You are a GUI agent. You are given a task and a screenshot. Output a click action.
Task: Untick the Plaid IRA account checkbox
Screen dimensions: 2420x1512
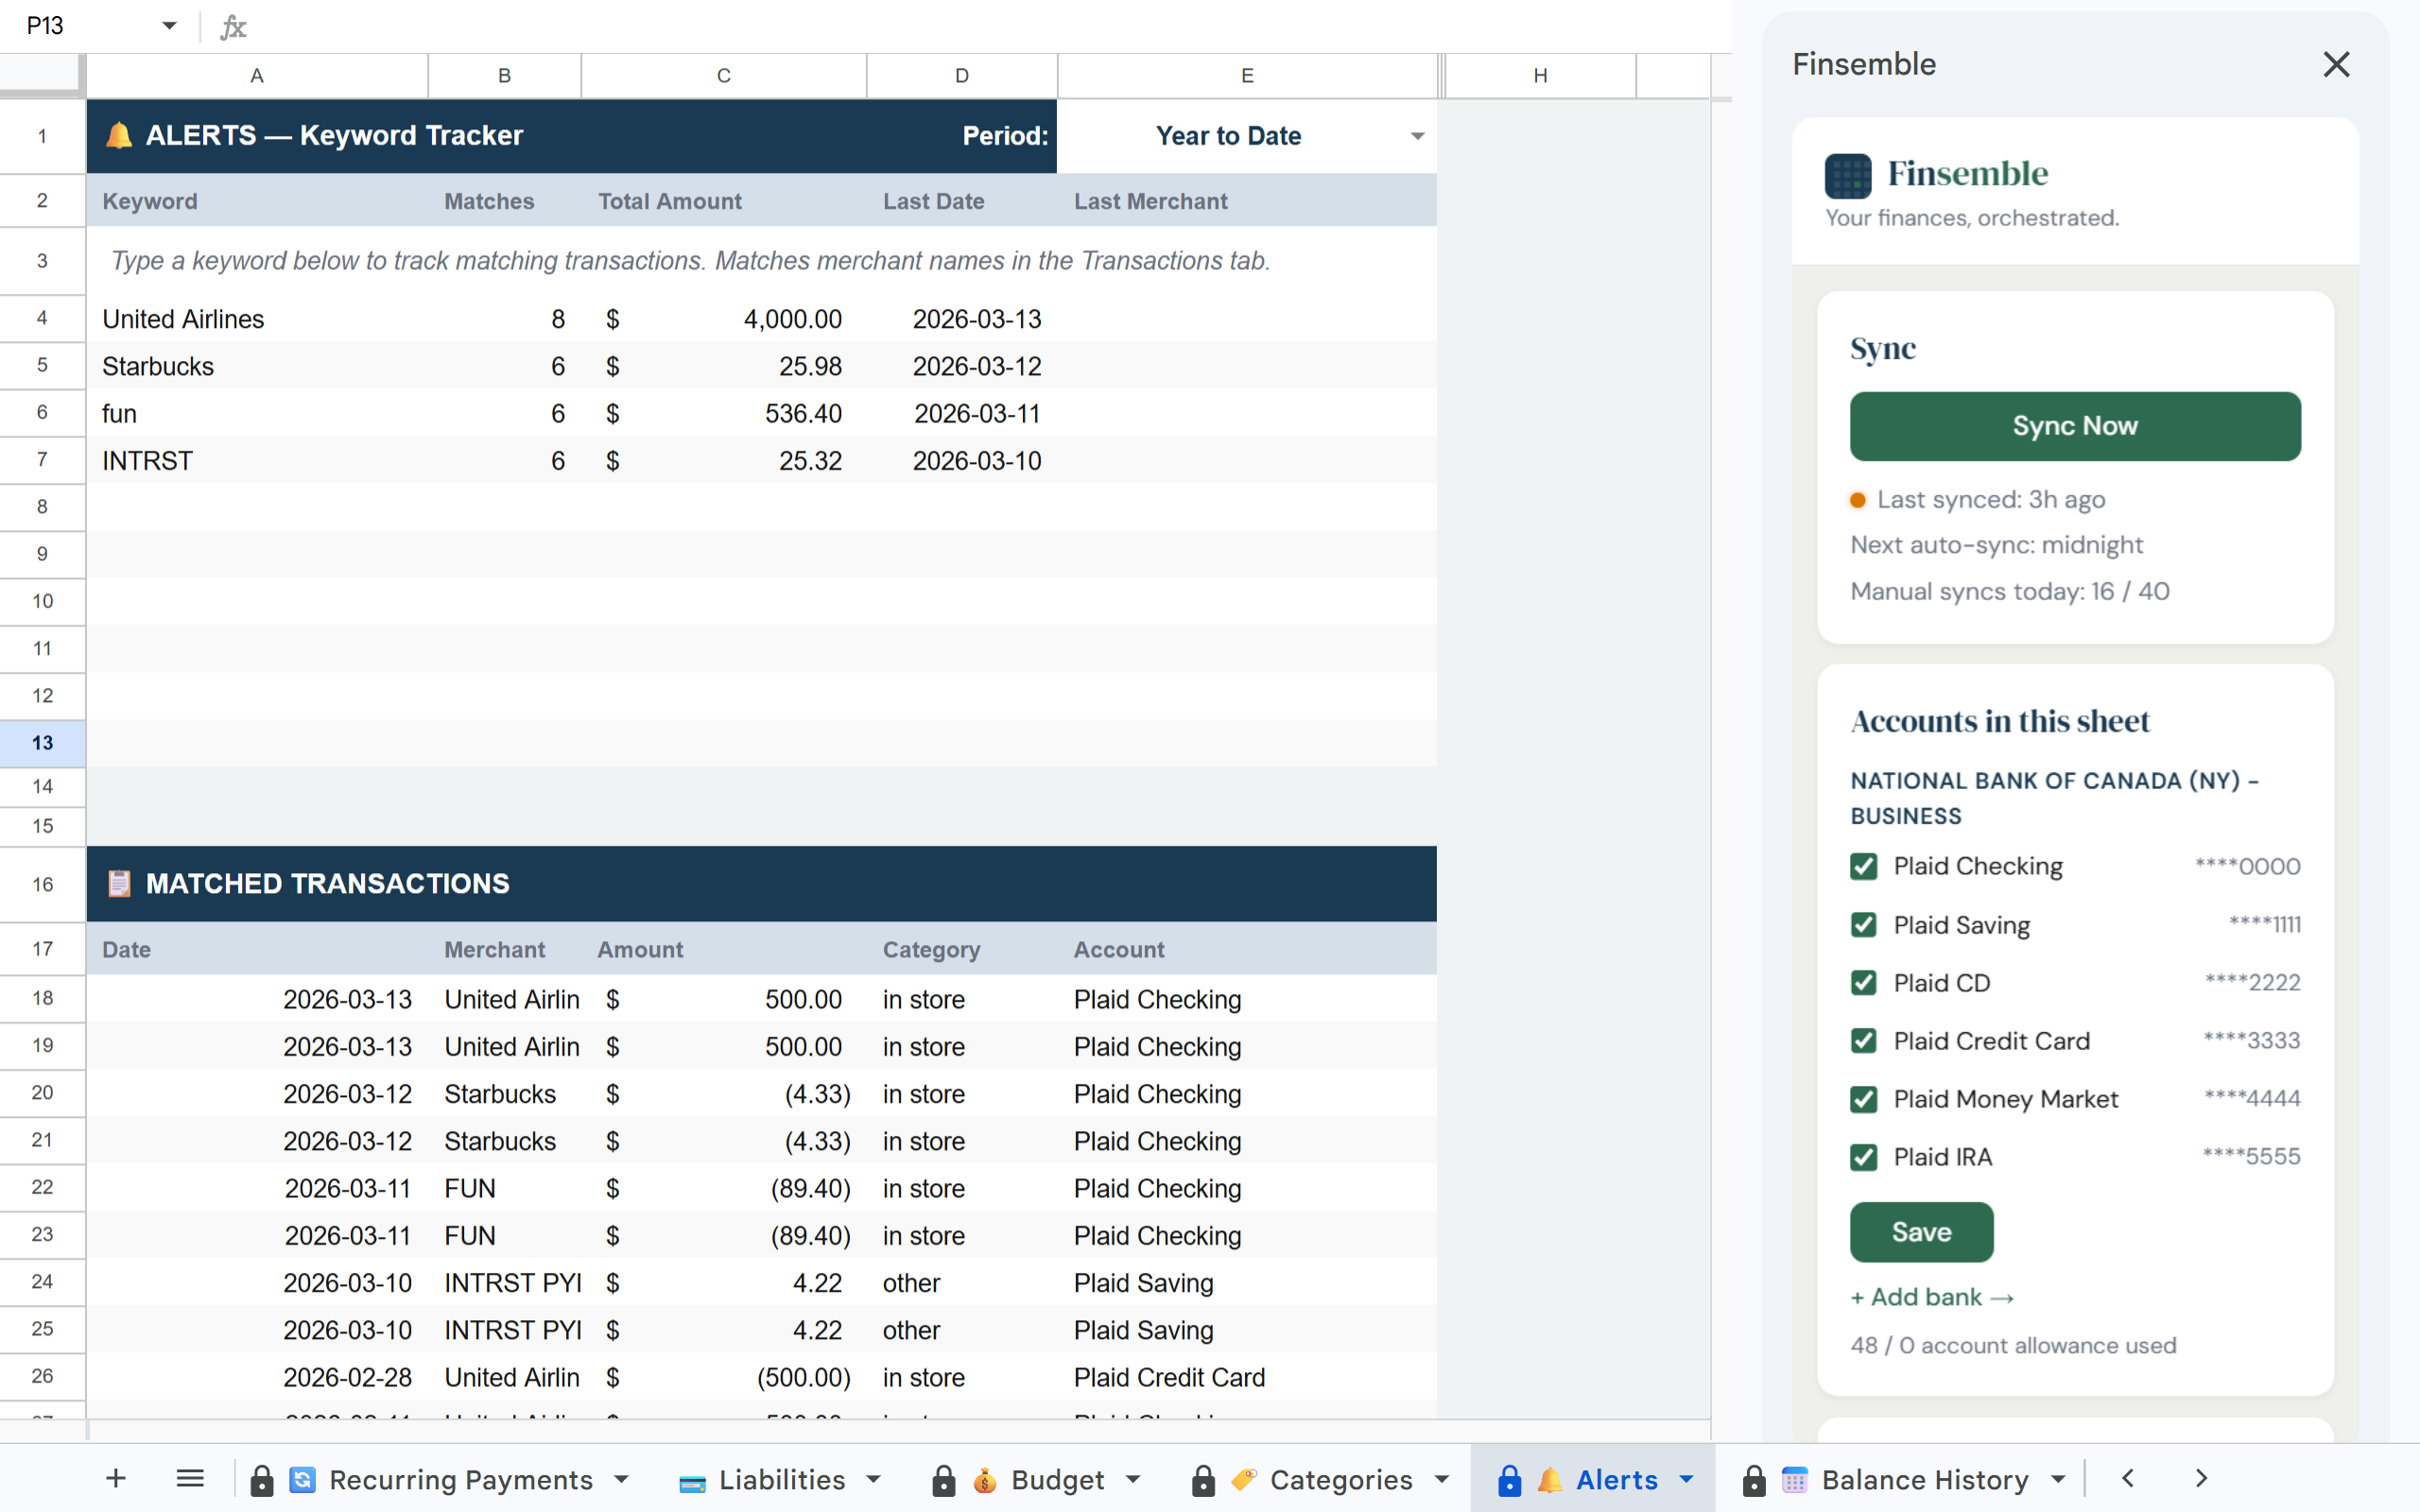1863,1157
